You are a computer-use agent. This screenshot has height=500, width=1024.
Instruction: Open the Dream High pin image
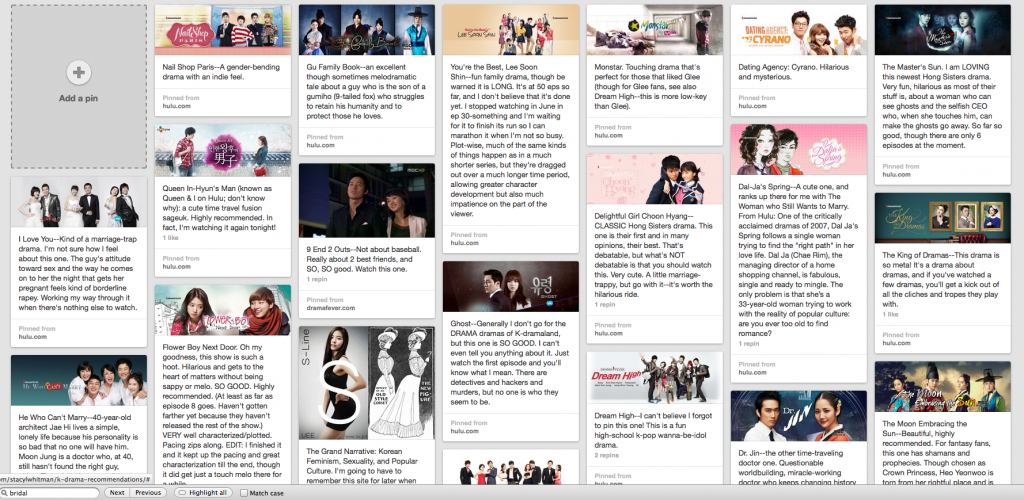coord(654,377)
